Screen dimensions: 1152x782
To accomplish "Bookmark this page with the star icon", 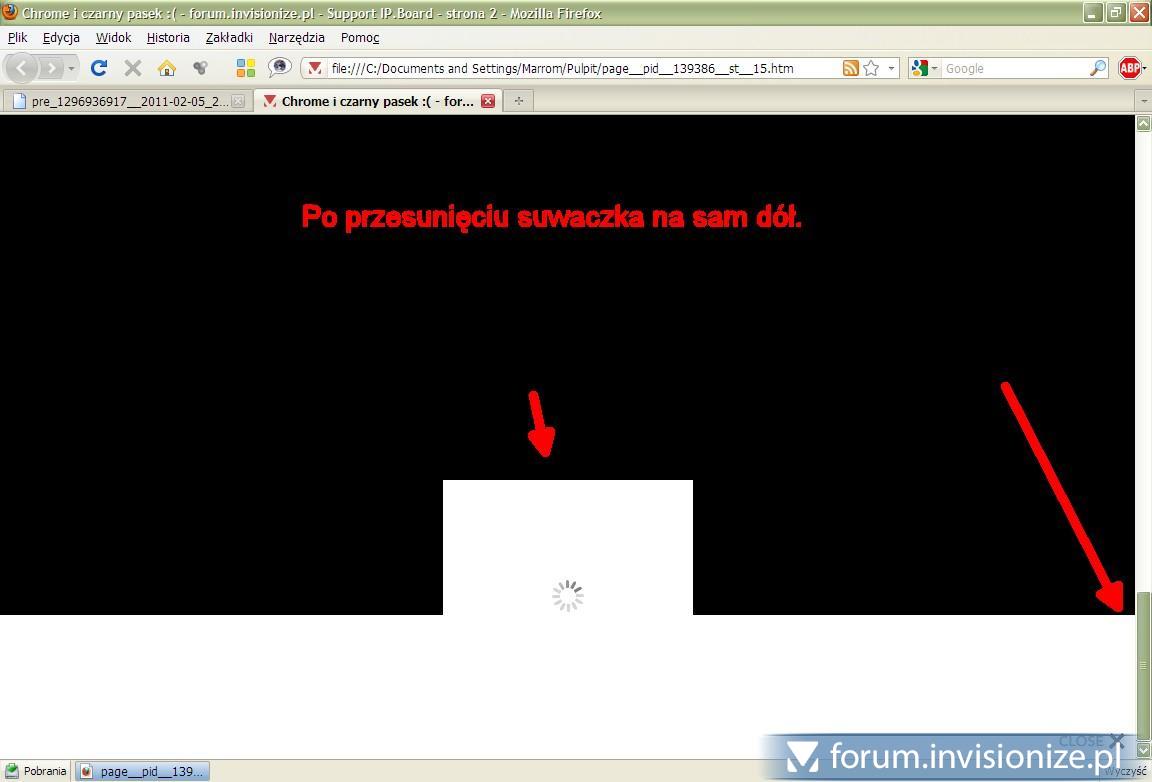I will tap(871, 68).
